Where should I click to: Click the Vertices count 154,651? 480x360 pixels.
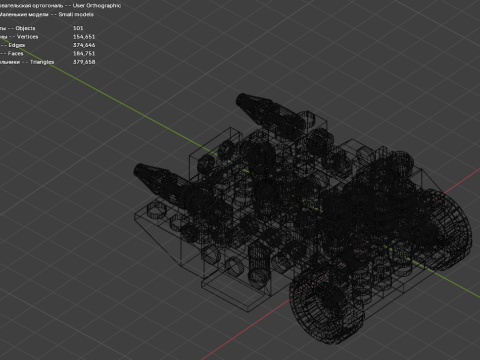[84, 37]
